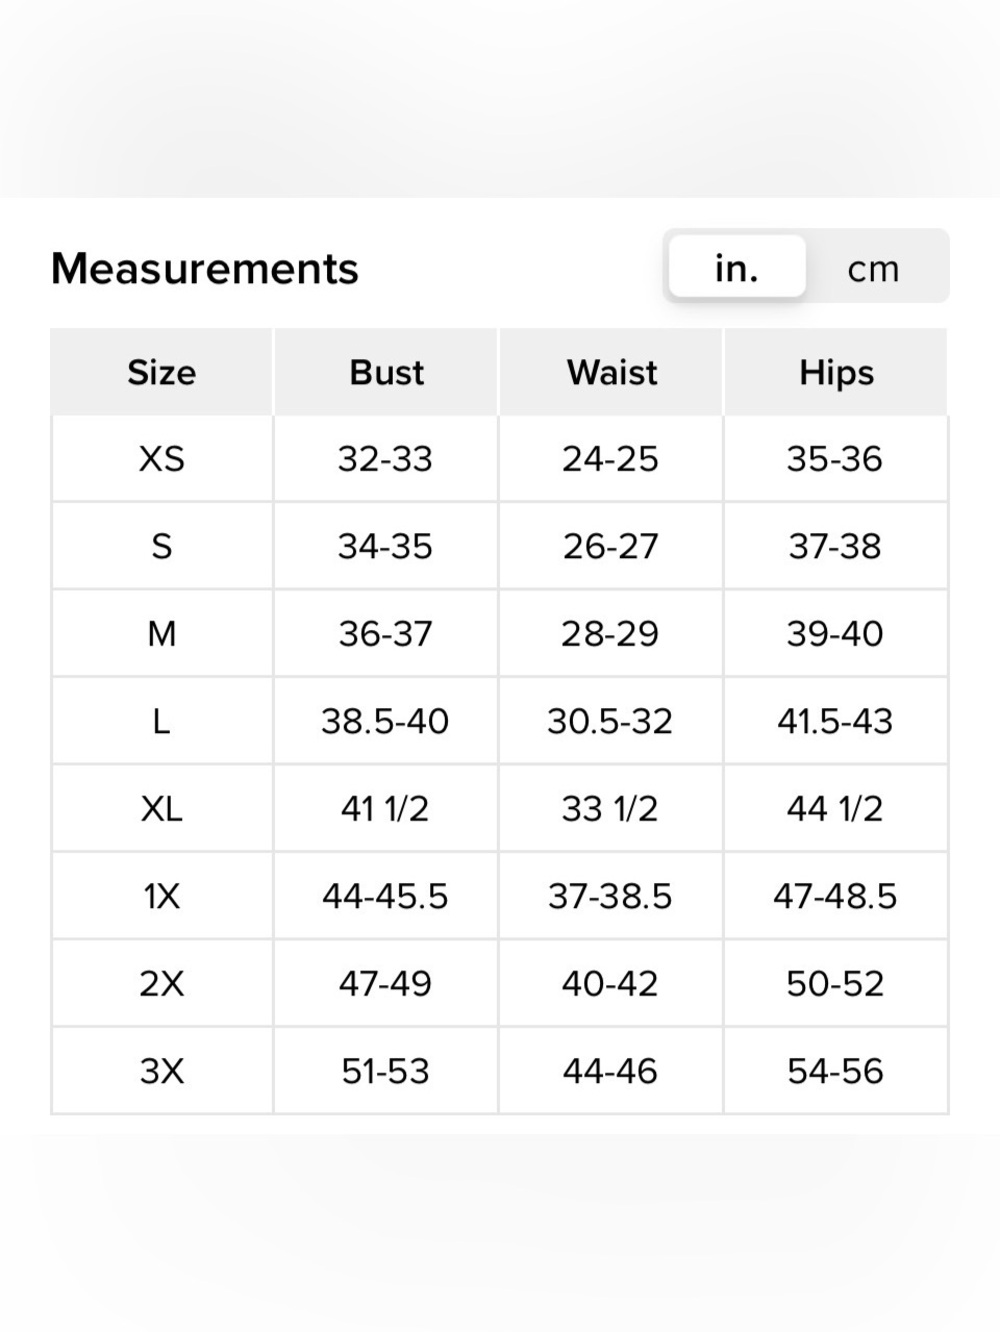Click the Measurements heading

pyautogui.click(x=205, y=268)
